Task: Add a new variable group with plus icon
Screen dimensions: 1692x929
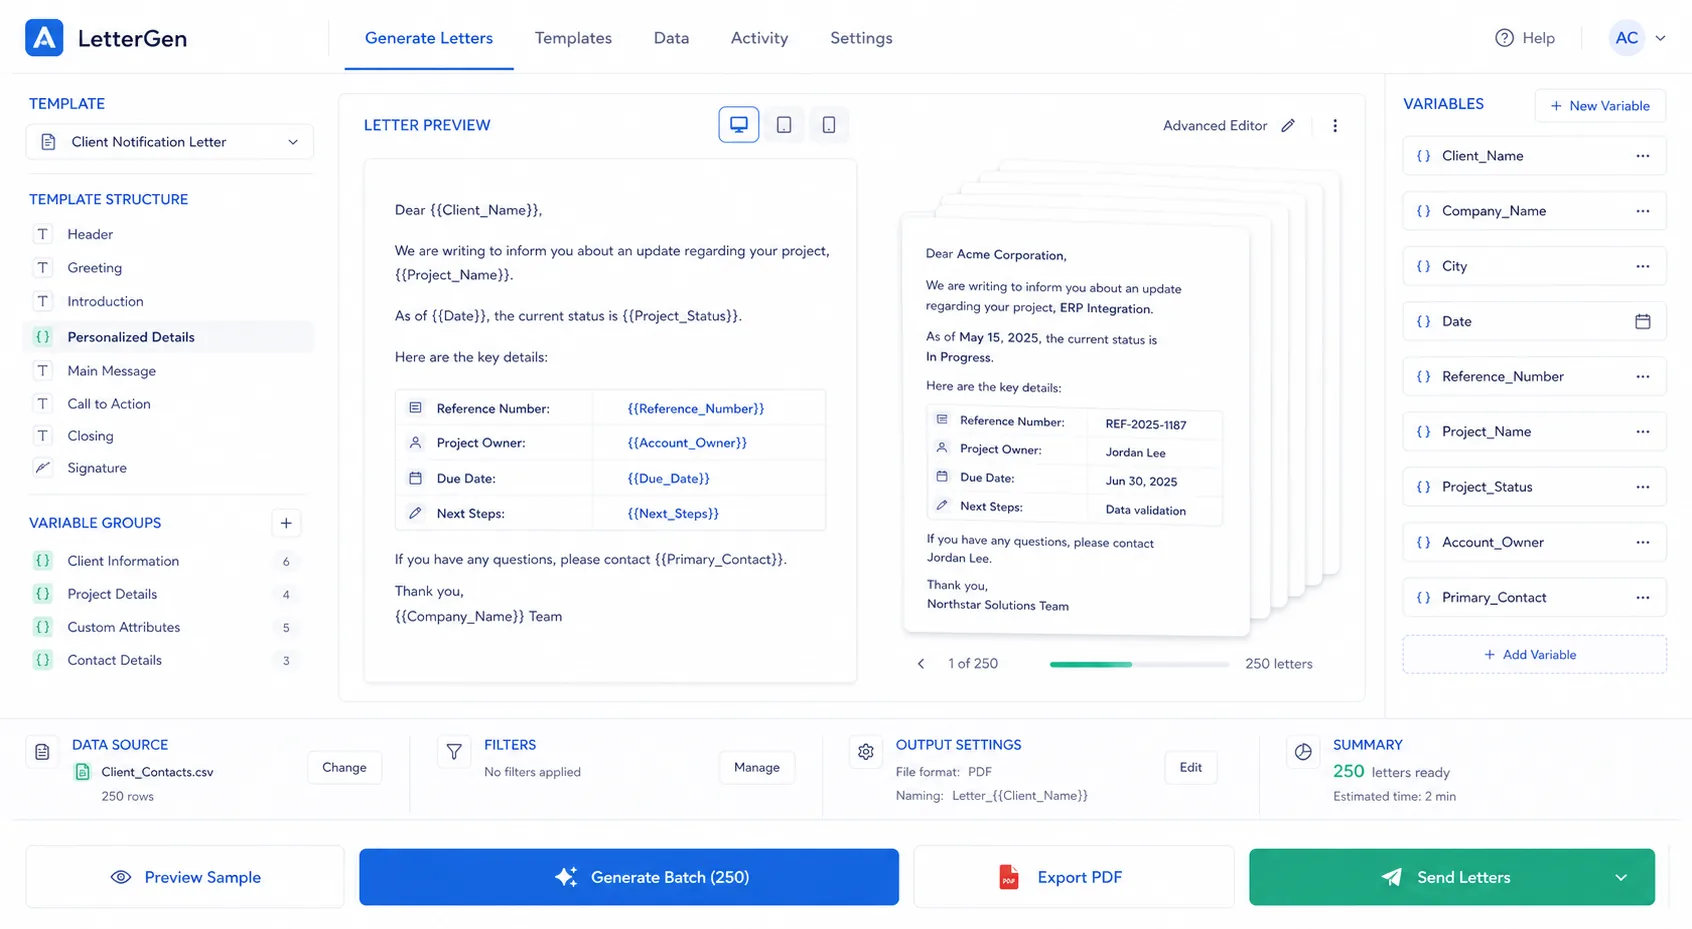Action: 286,523
